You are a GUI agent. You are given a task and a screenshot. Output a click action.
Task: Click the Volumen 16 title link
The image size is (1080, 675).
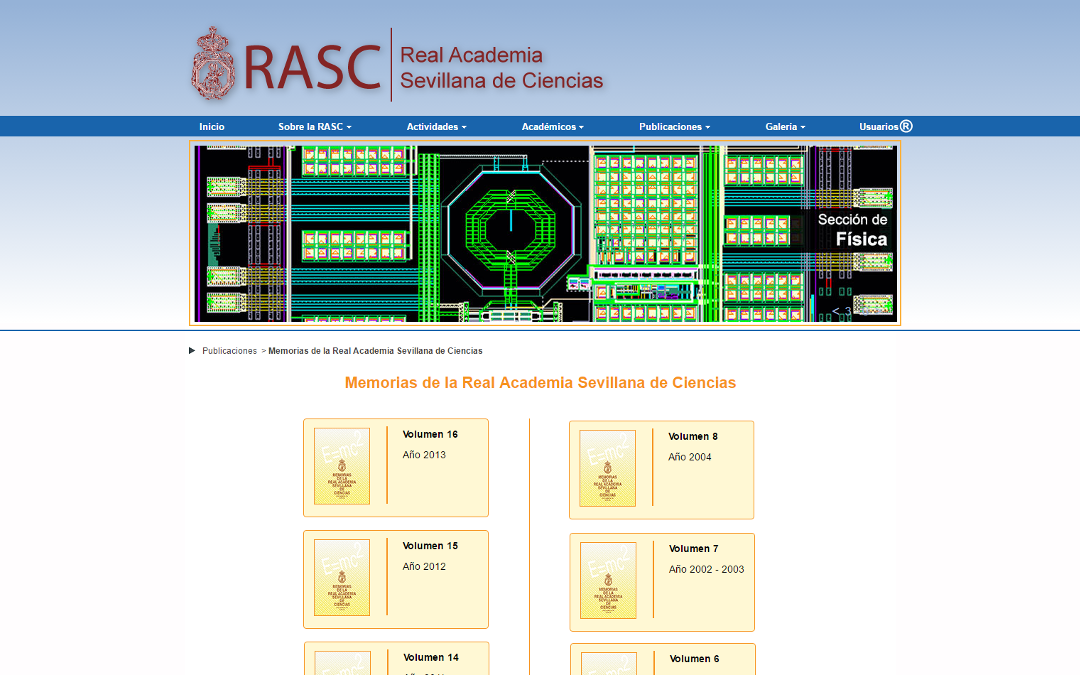(430, 434)
